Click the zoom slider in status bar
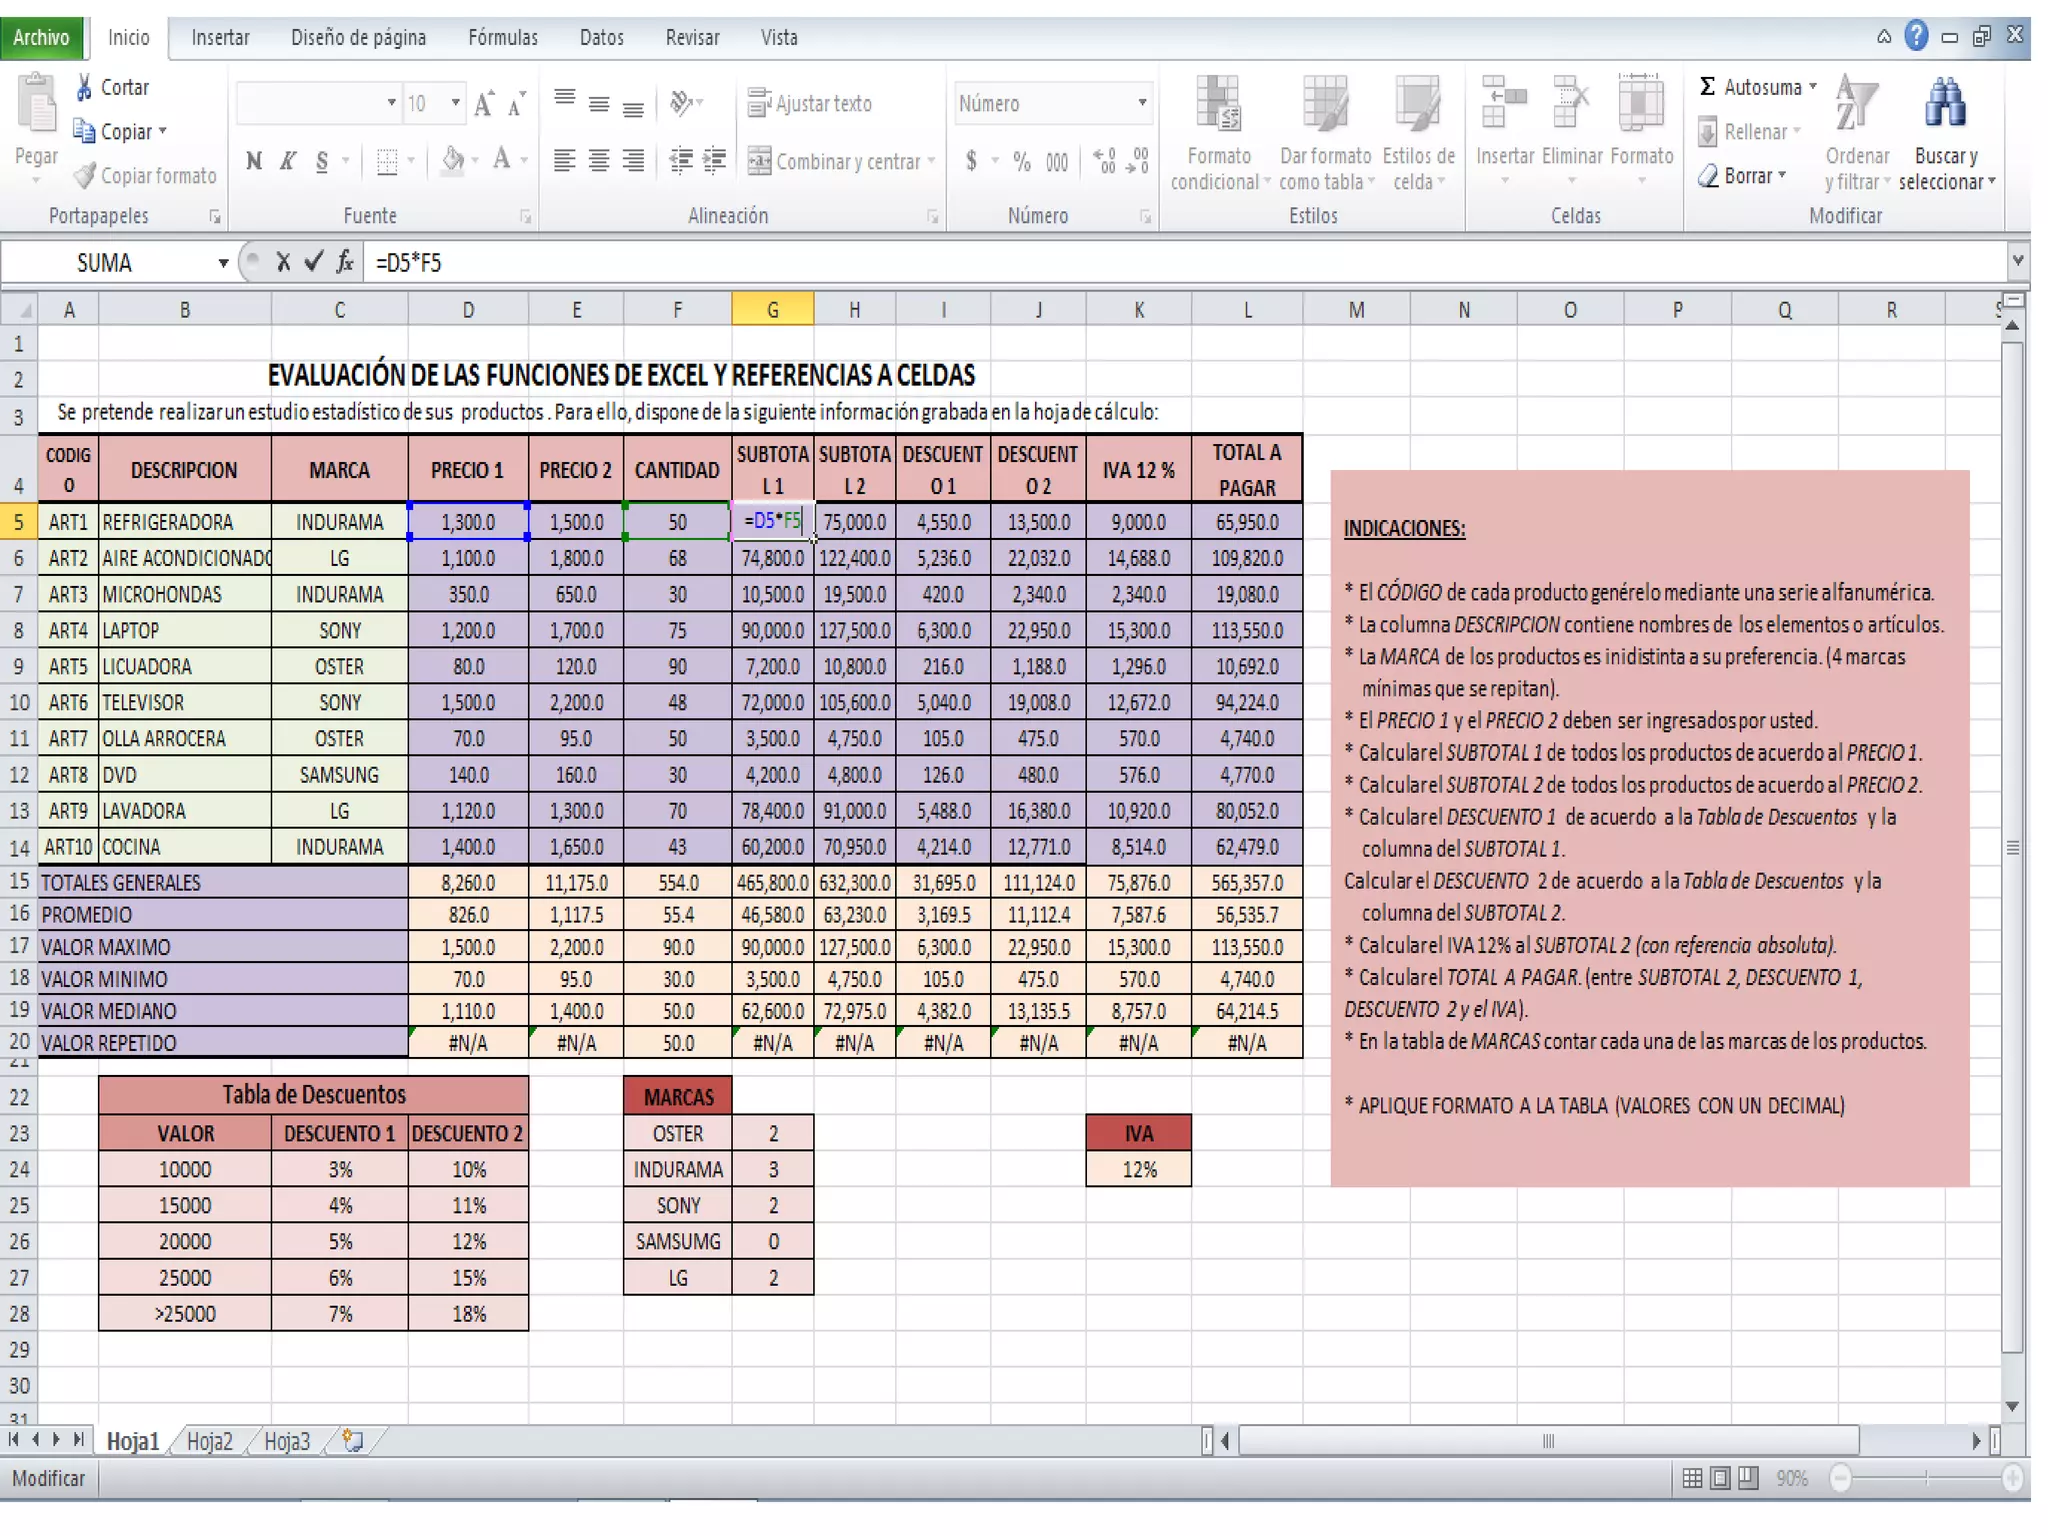Image resolution: width=2048 pixels, height=1536 pixels. 1926,1478
